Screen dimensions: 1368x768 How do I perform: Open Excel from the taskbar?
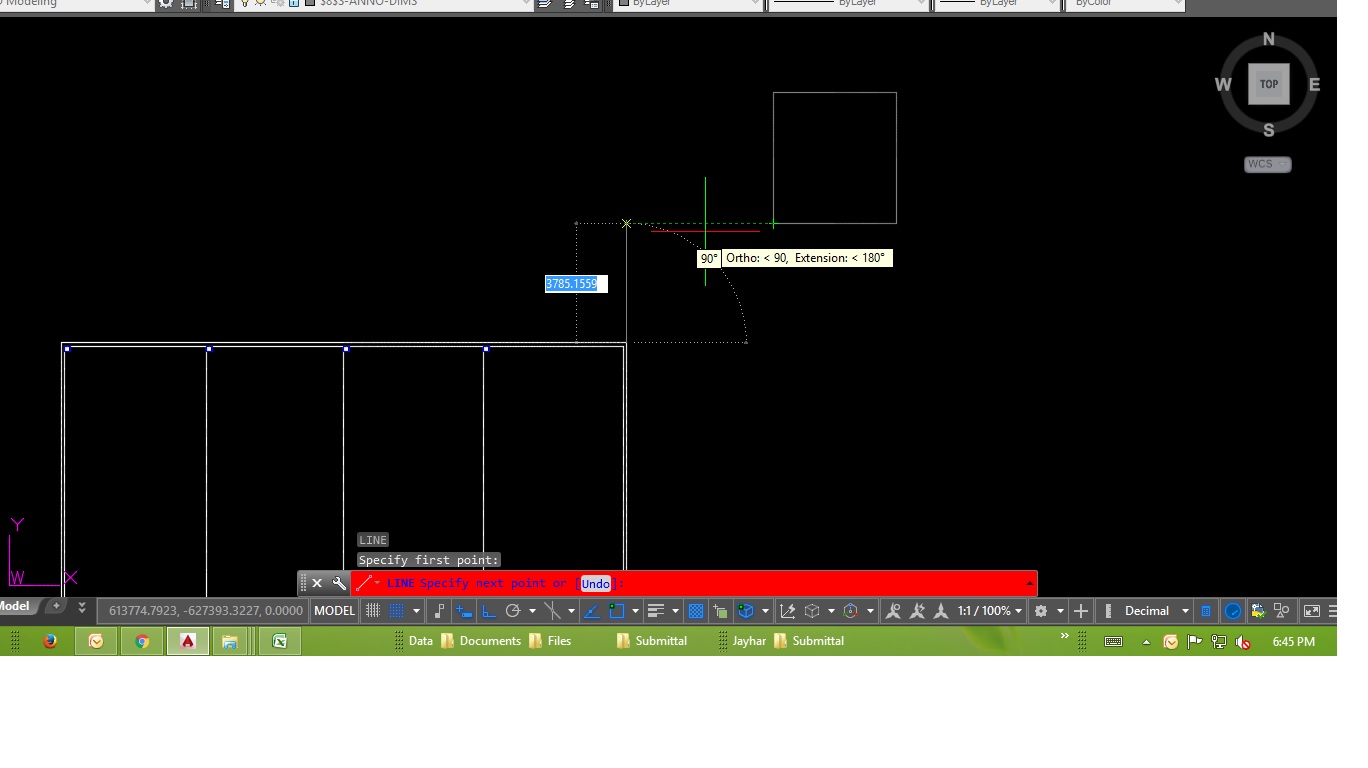tap(280, 641)
